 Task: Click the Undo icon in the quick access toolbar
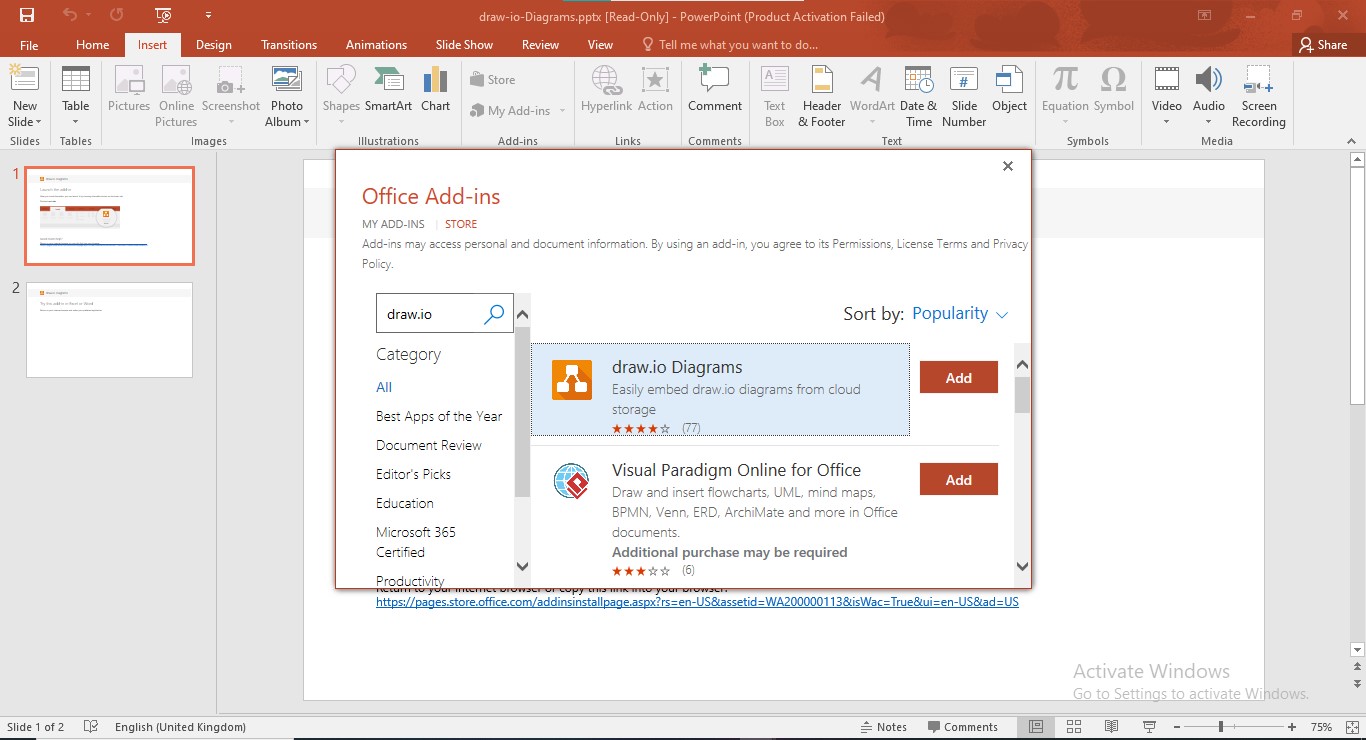point(69,15)
